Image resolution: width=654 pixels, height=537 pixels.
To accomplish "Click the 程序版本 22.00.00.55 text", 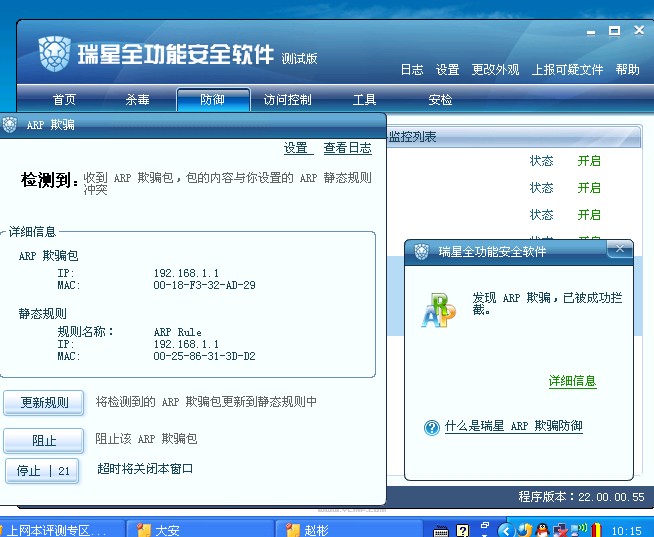I will (581, 497).
